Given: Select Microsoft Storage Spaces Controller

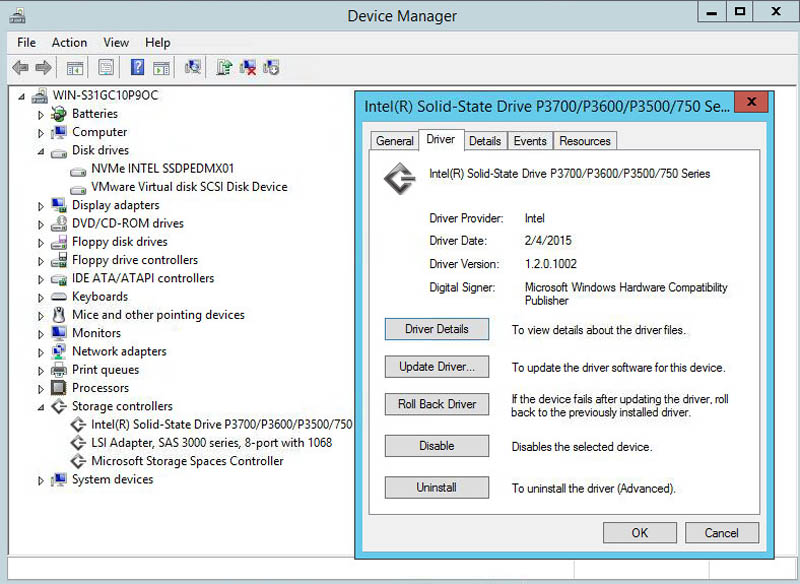Looking at the screenshot, I should click(x=187, y=461).
